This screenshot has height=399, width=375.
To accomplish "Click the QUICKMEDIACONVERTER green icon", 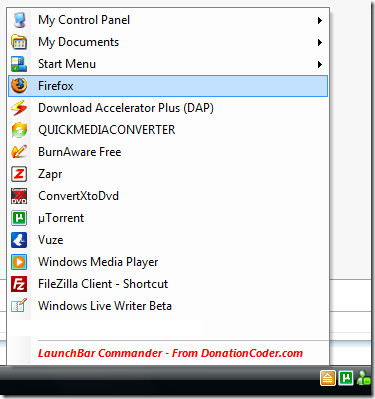I will 19,130.
